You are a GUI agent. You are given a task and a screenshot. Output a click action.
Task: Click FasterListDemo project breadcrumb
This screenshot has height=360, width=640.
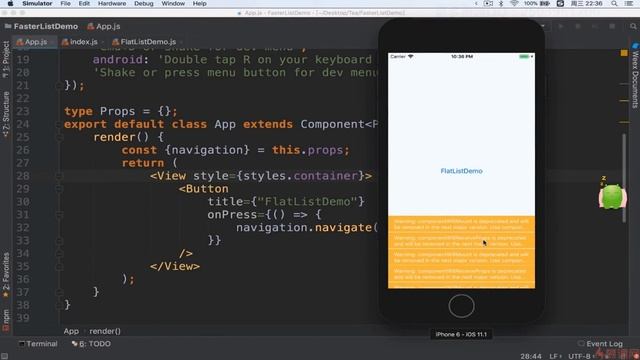[41, 26]
